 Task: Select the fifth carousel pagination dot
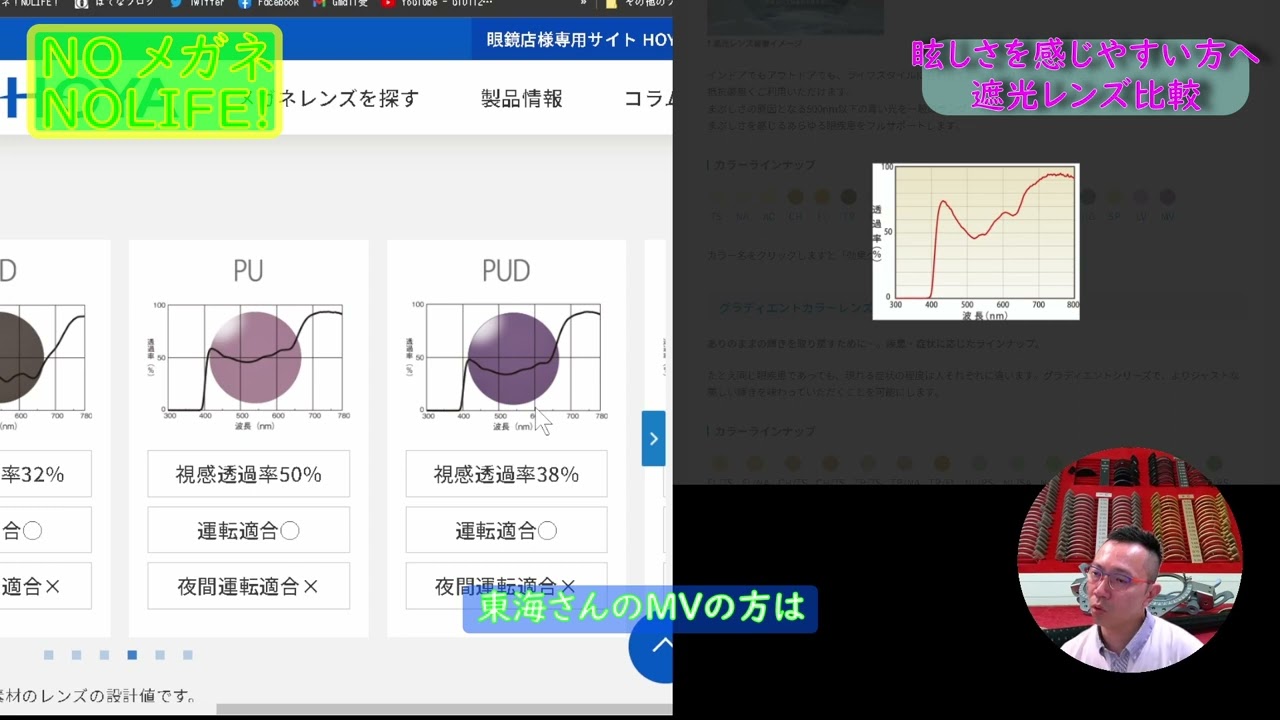pos(160,655)
